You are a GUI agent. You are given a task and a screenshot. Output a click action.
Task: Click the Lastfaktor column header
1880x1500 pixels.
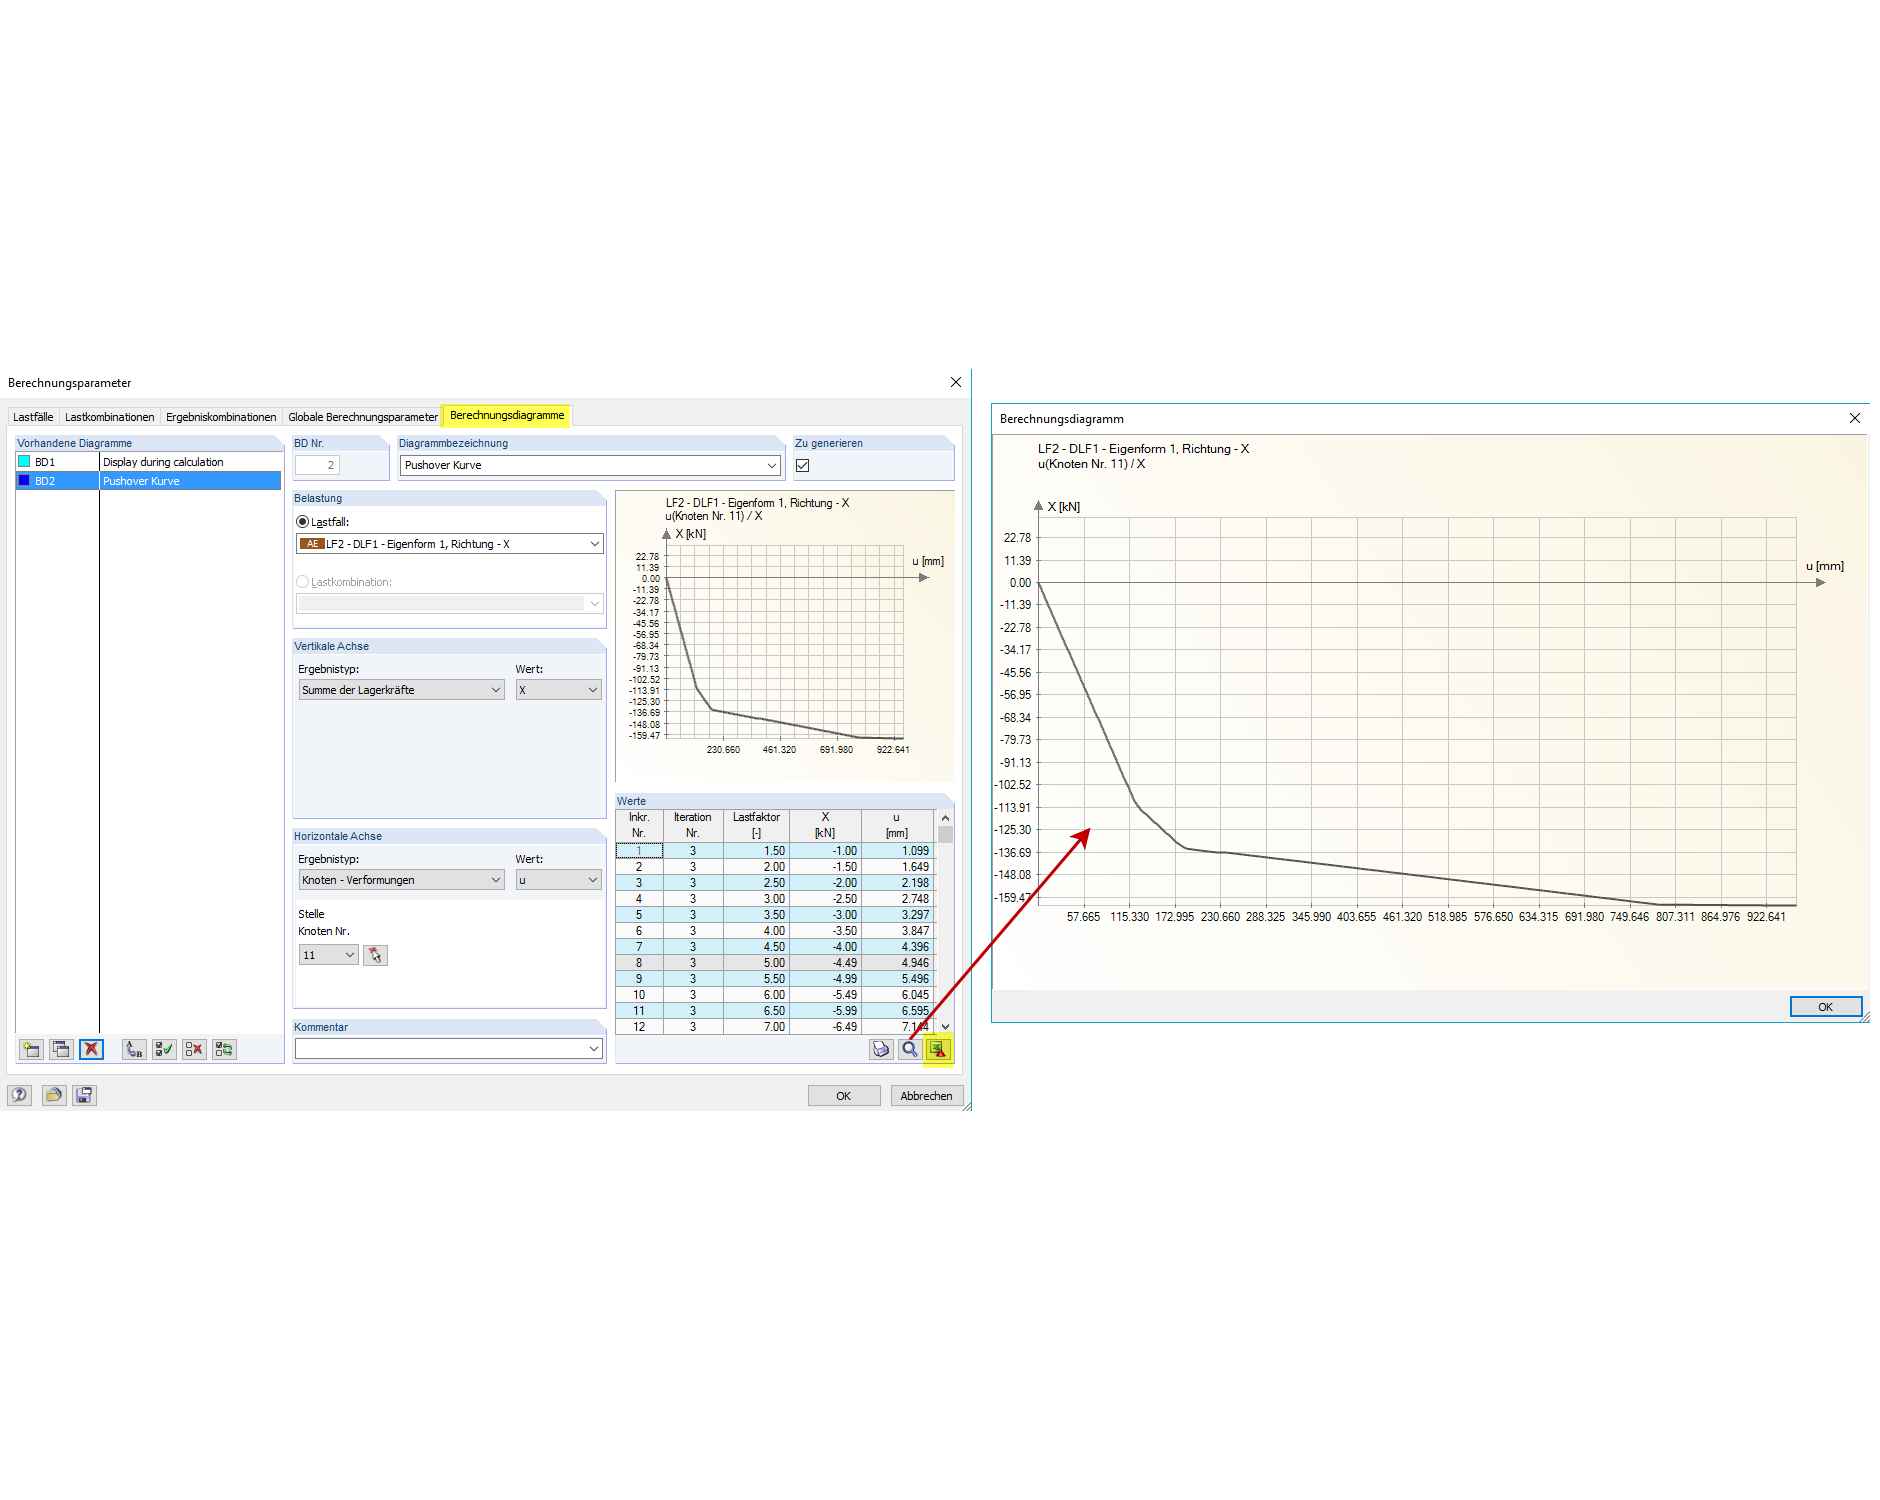[x=756, y=825]
